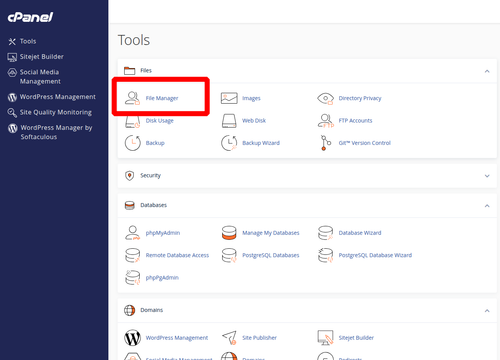The image size is (500, 360).
Task: Click the WordPress Management icon under Domains
Action: [132, 338]
